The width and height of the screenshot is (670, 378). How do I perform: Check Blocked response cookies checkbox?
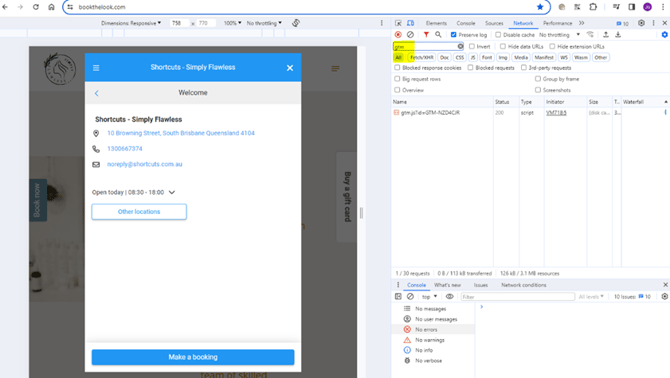(x=397, y=67)
